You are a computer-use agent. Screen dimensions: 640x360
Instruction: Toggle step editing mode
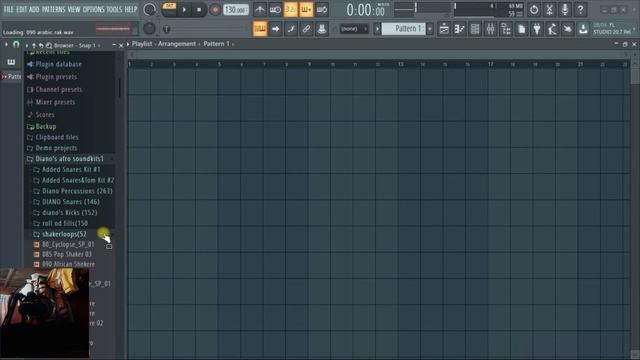point(291,29)
